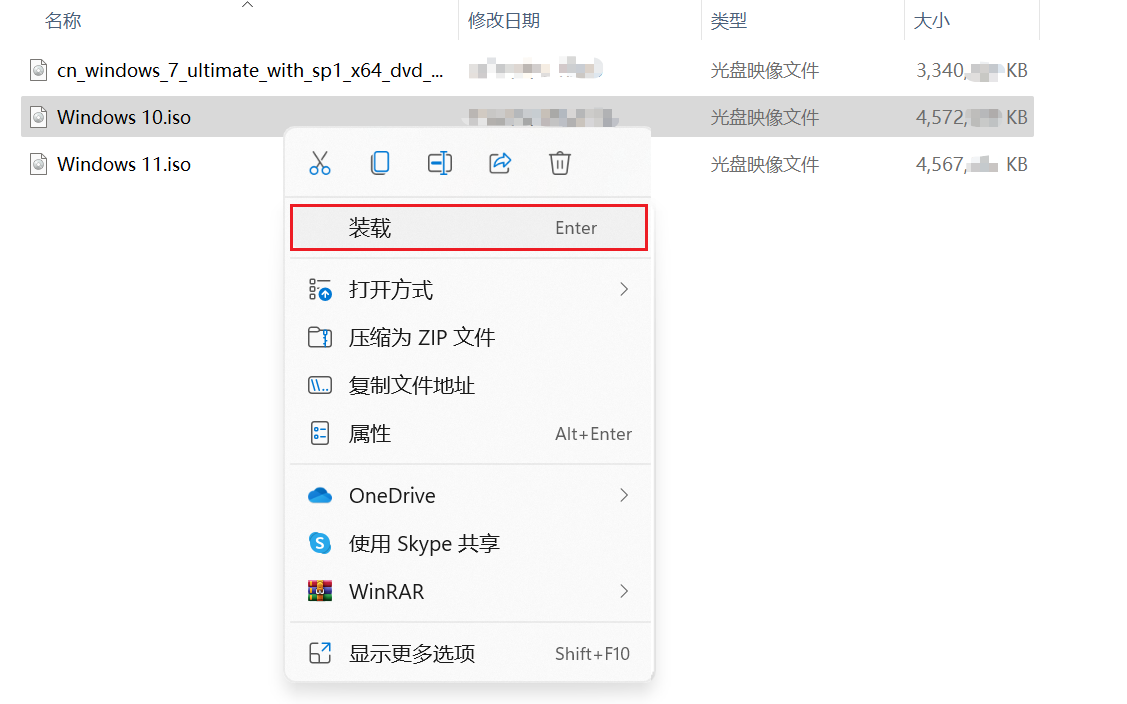
Task: Sort by the 大小 column header
Action: coord(932,21)
